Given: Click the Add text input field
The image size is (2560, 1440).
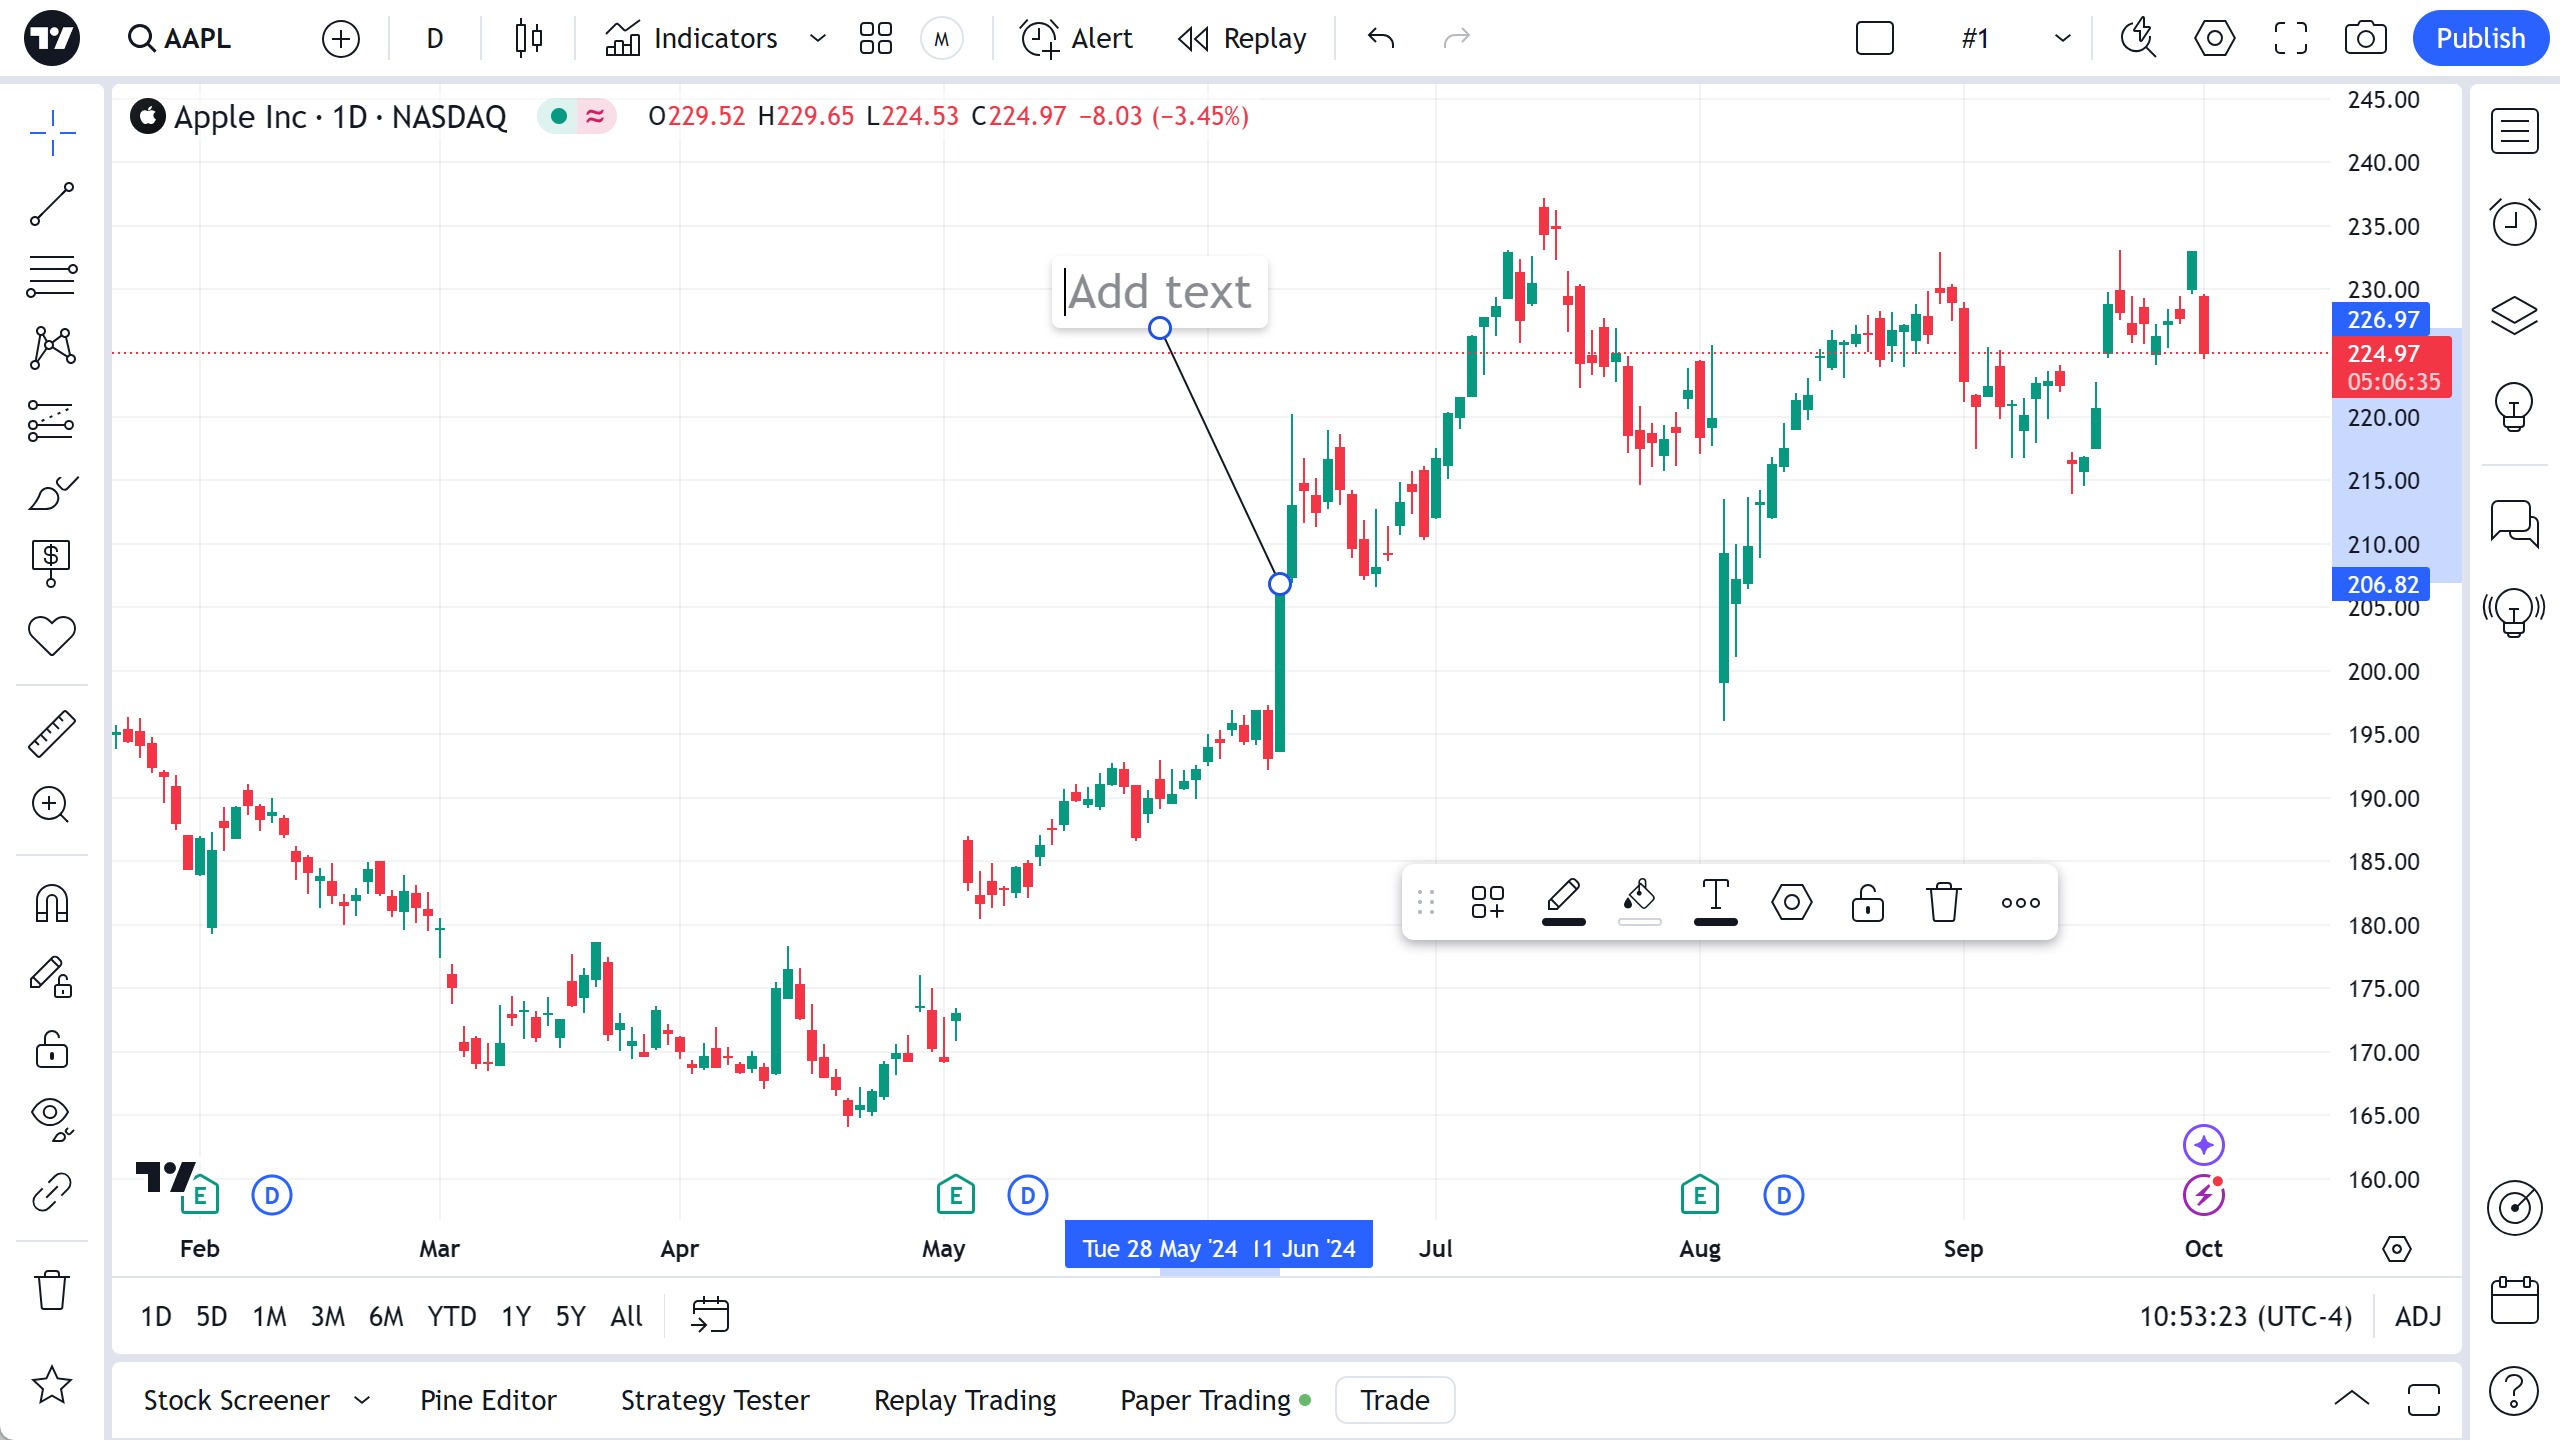Looking at the screenshot, I should [x=1159, y=292].
